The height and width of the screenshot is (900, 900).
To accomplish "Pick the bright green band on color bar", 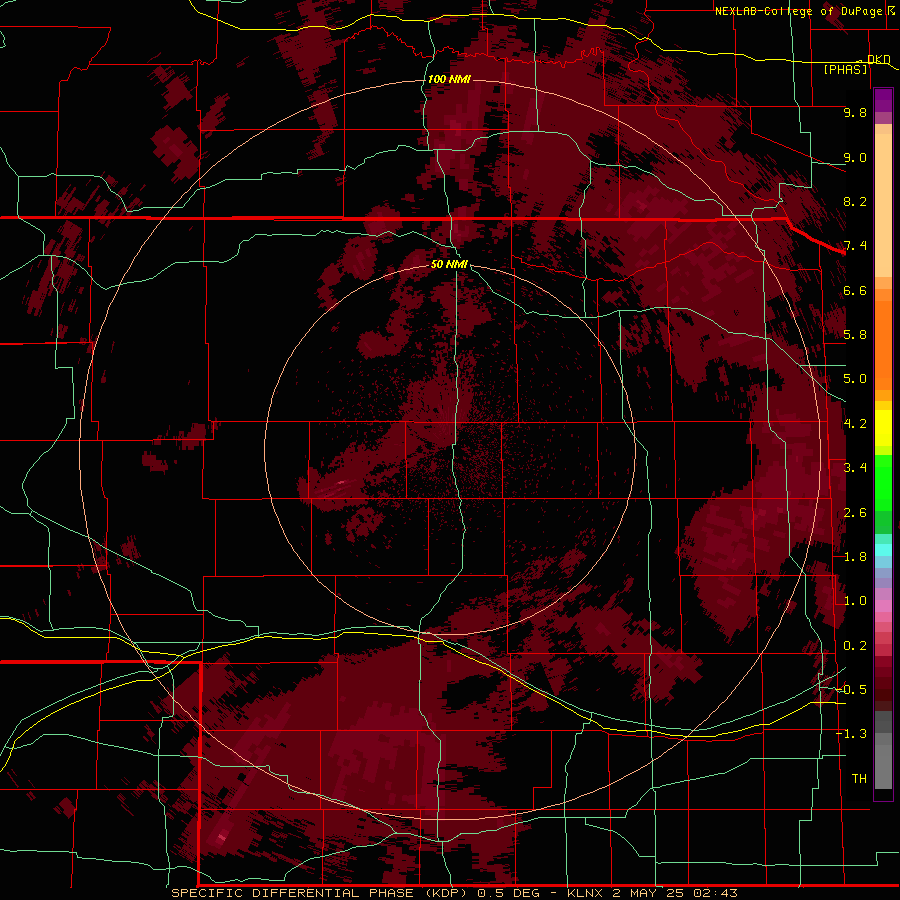I will click(883, 482).
